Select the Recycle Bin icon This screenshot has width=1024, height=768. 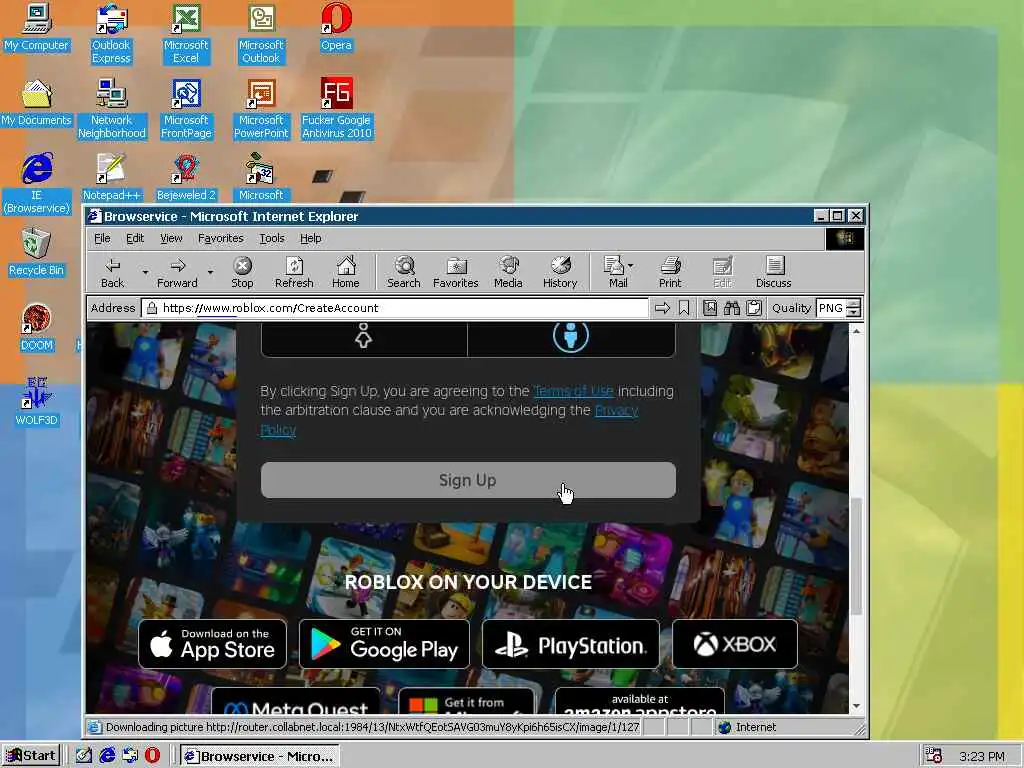tap(36, 252)
